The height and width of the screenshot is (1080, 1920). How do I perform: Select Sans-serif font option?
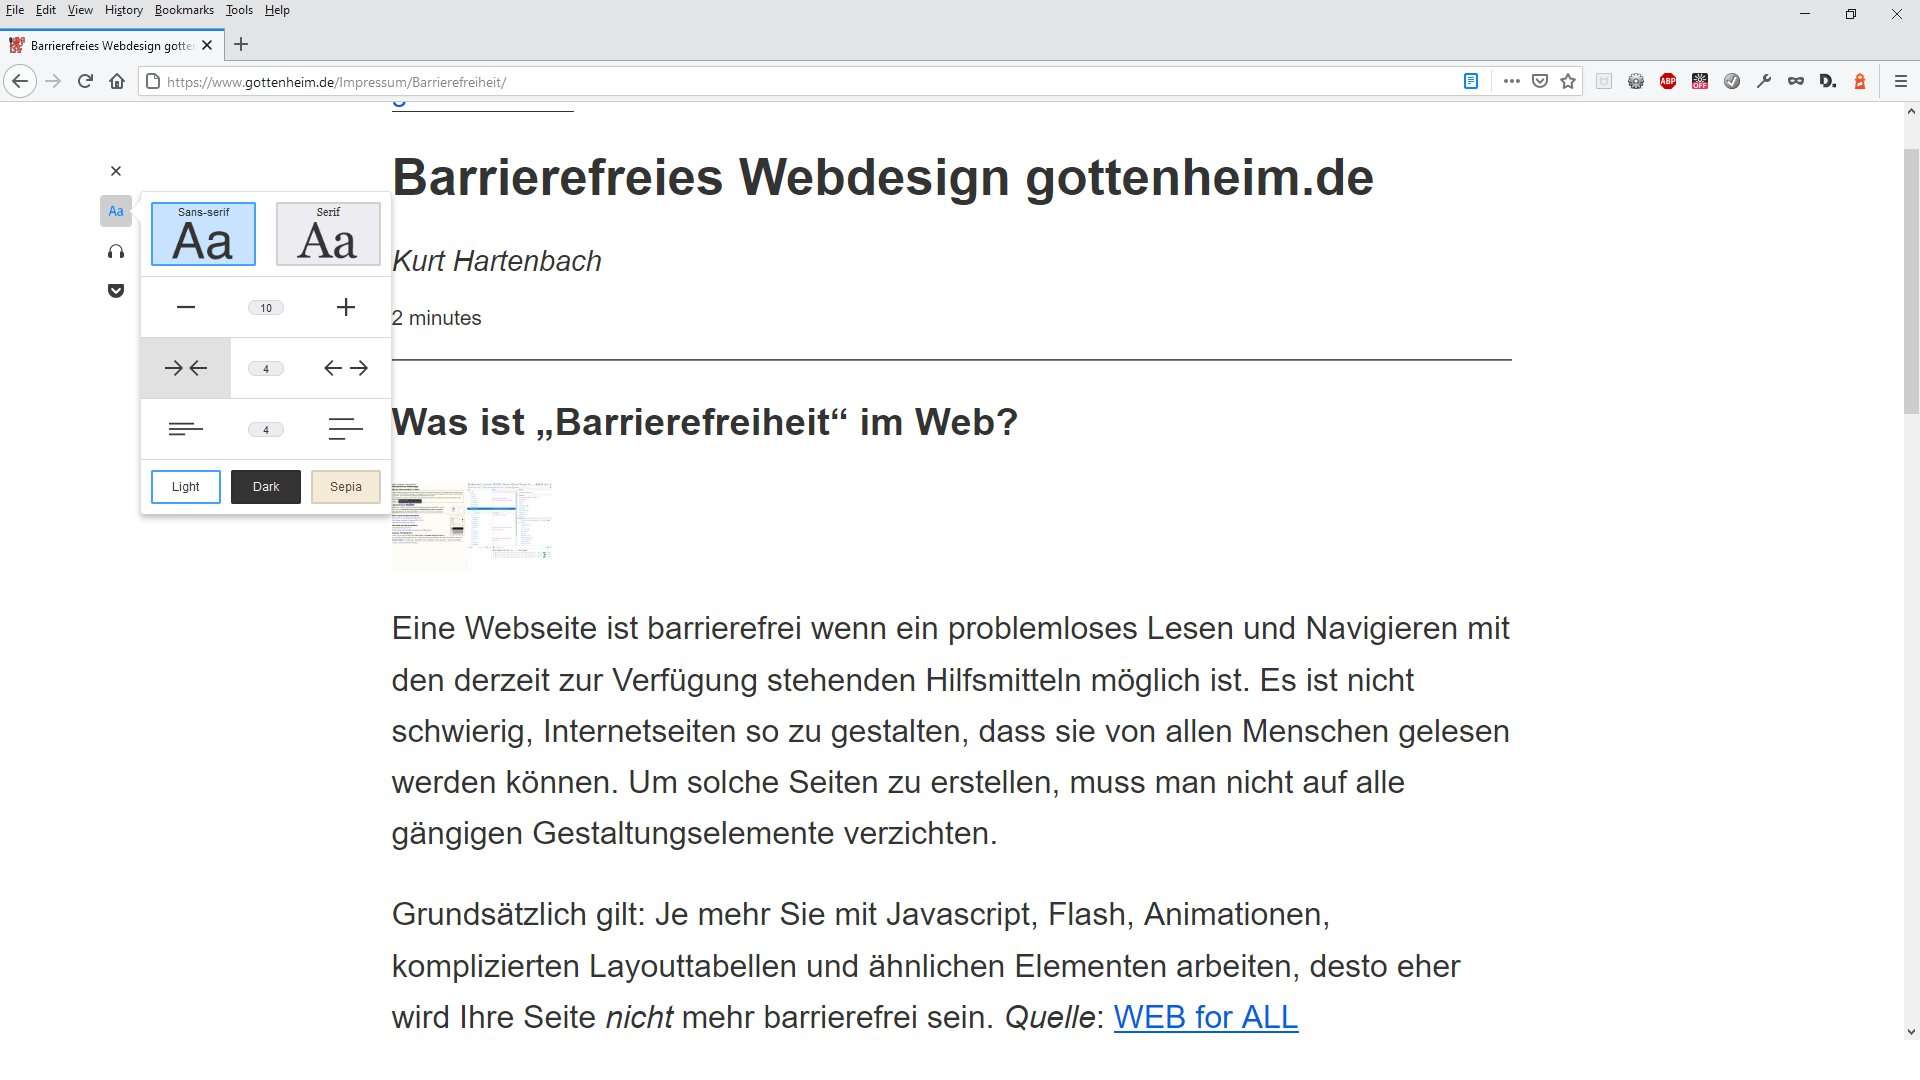(x=203, y=234)
